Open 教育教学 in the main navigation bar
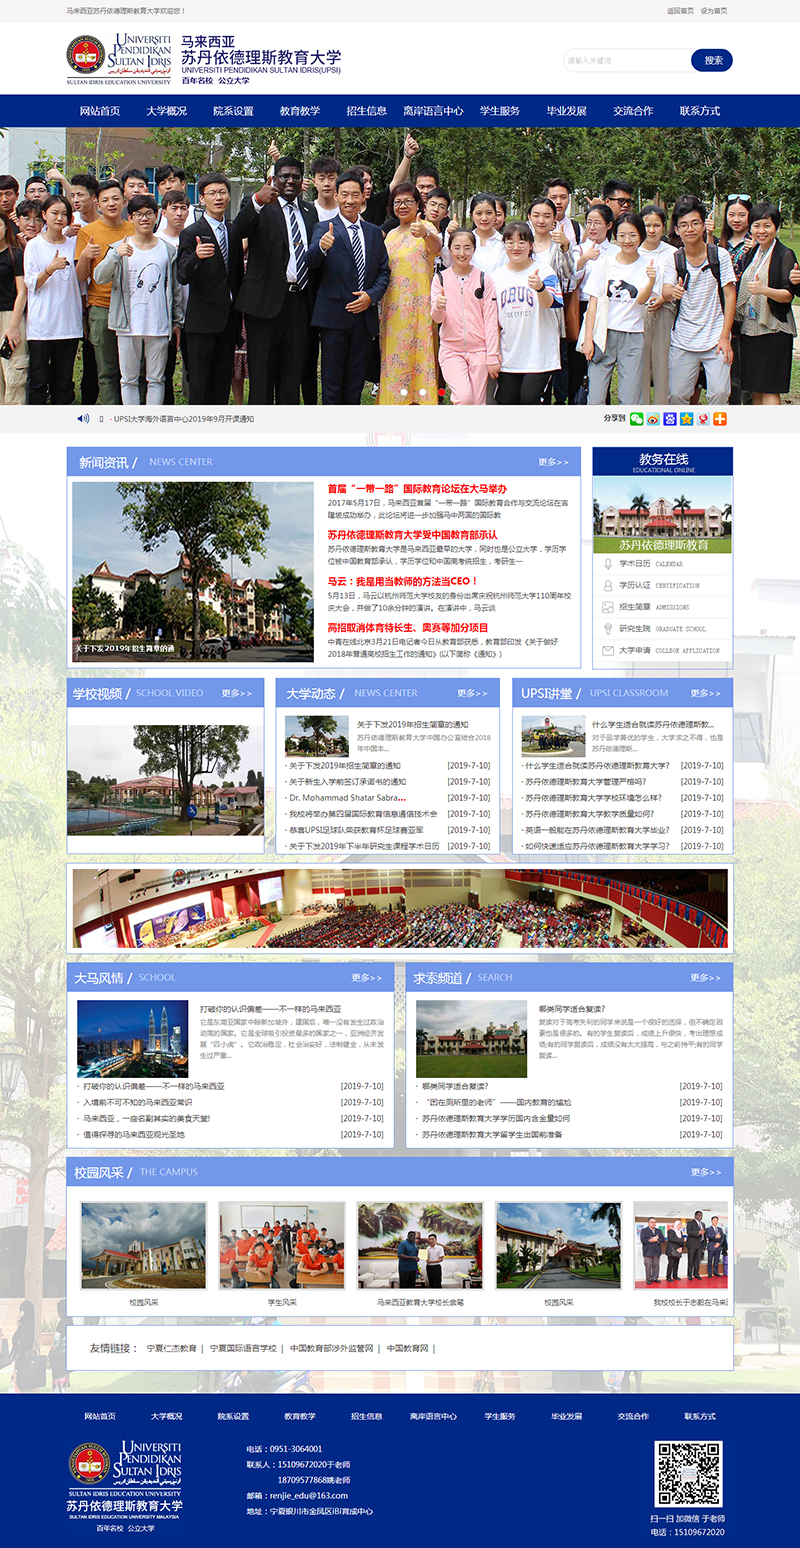The height and width of the screenshot is (1548, 800). pyautogui.click(x=300, y=111)
